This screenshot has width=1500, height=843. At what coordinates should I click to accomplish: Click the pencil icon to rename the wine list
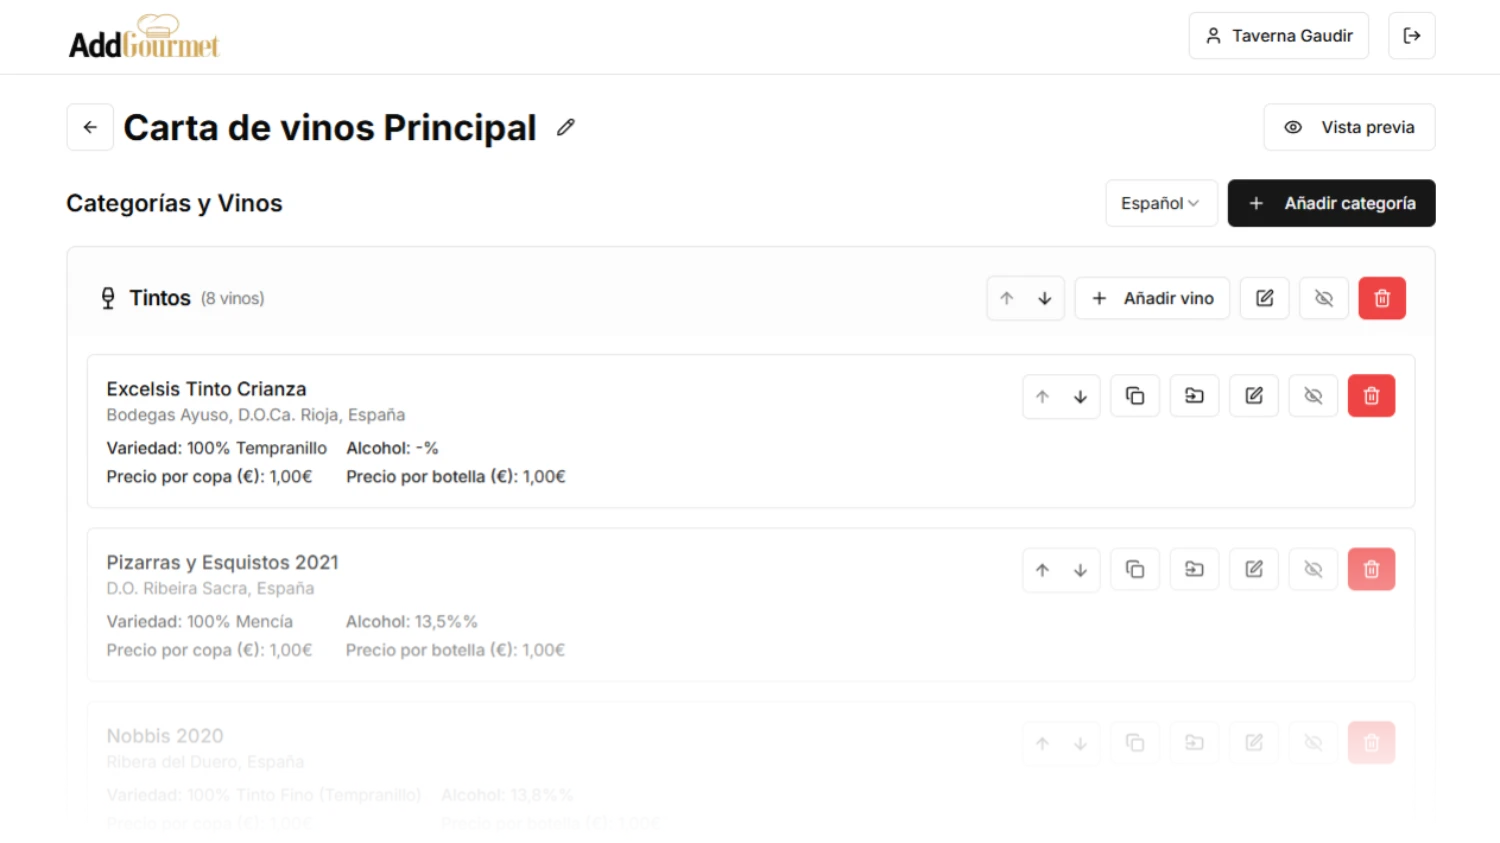click(566, 127)
